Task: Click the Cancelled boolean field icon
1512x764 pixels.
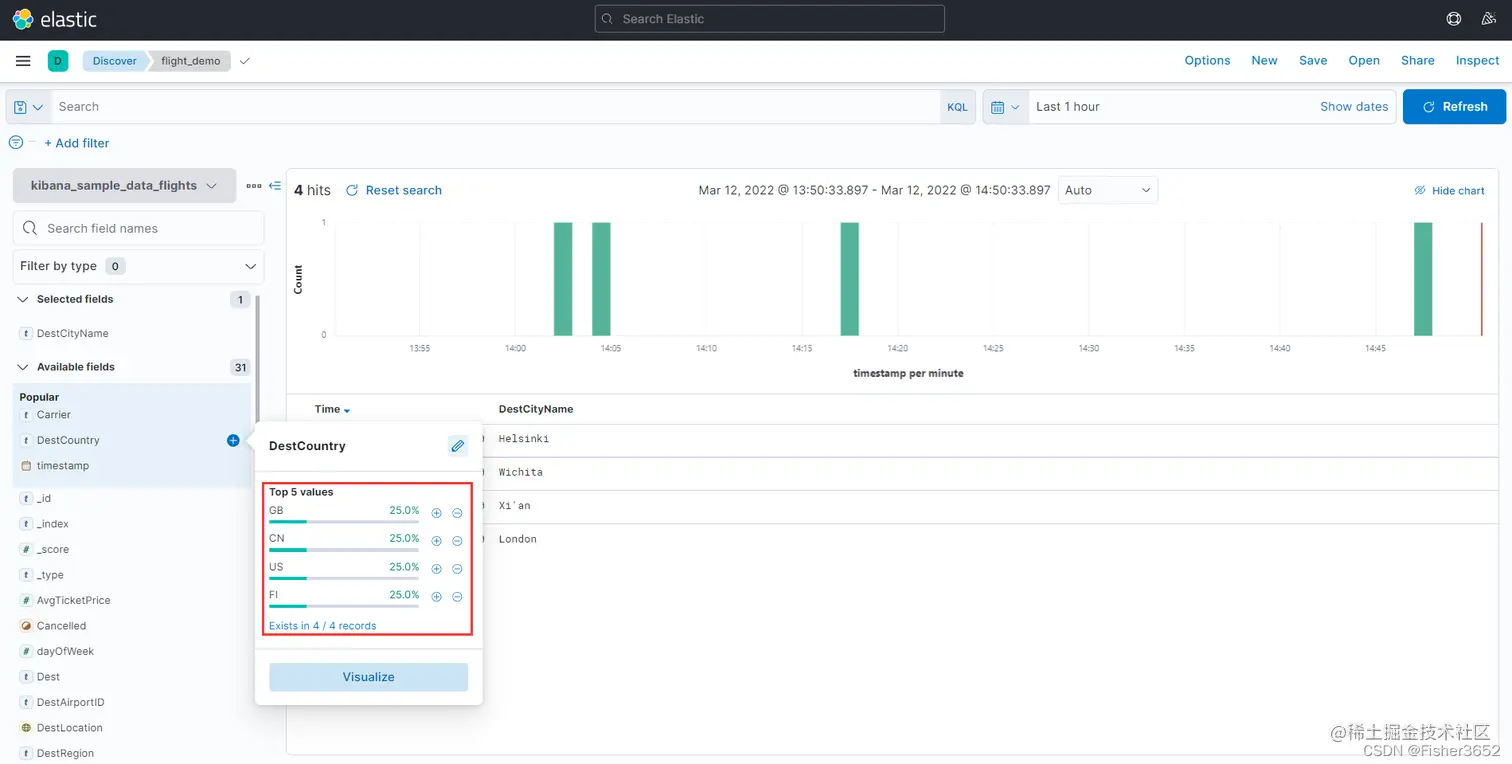Action: click(26, 626)
